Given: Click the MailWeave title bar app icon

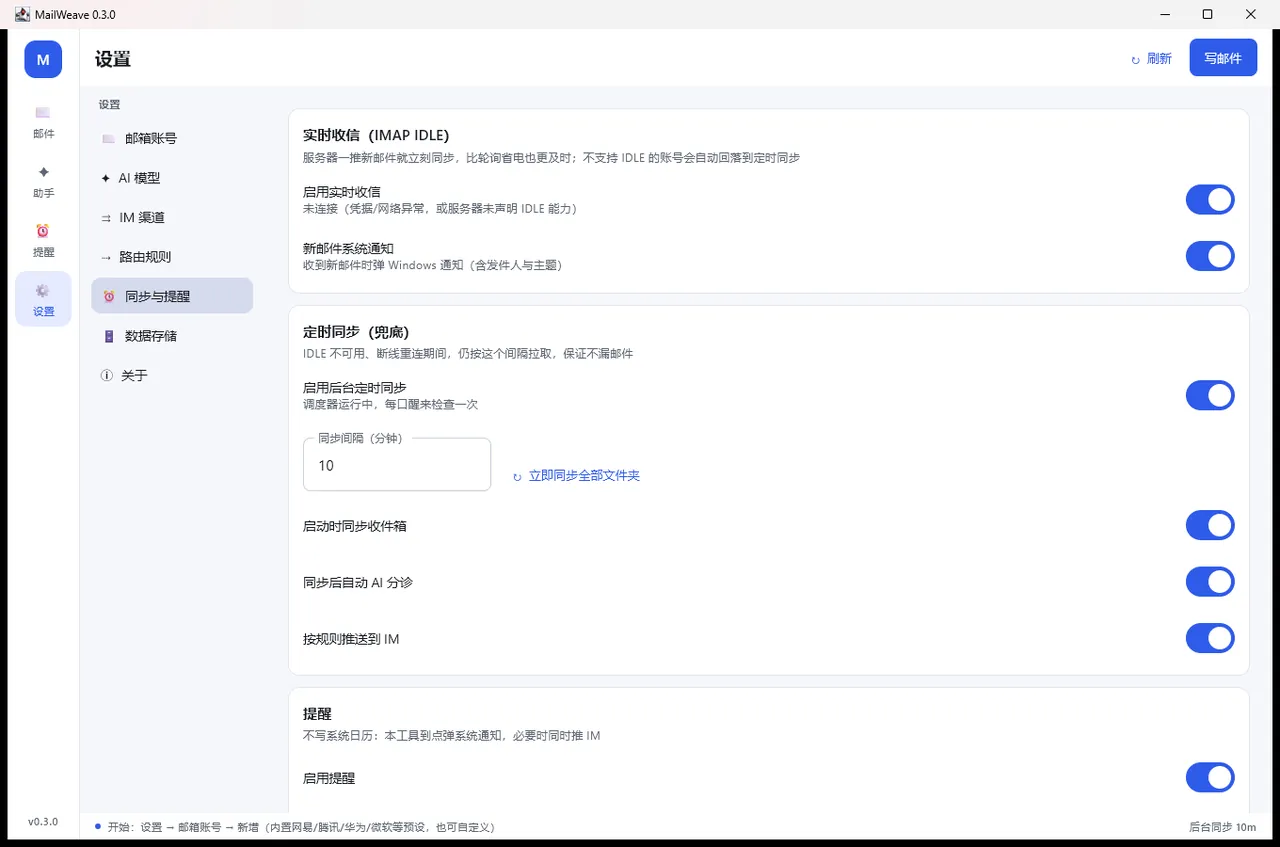Looking at the screenshot, I should (22, 14).
